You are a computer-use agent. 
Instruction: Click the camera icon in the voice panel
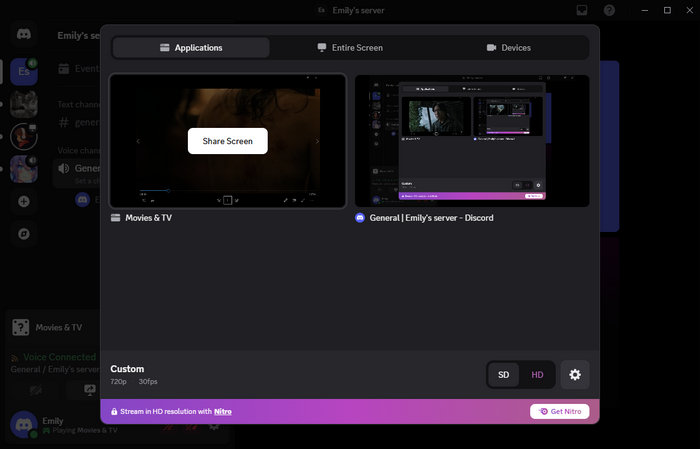[x=35, y=391]
